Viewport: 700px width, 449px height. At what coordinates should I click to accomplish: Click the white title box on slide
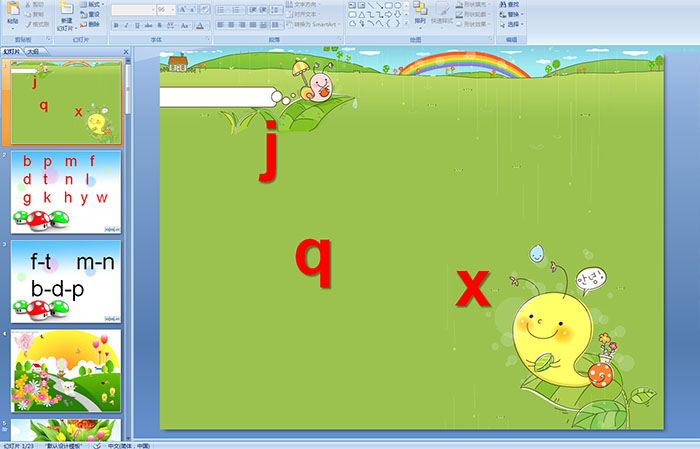(218, 97)
